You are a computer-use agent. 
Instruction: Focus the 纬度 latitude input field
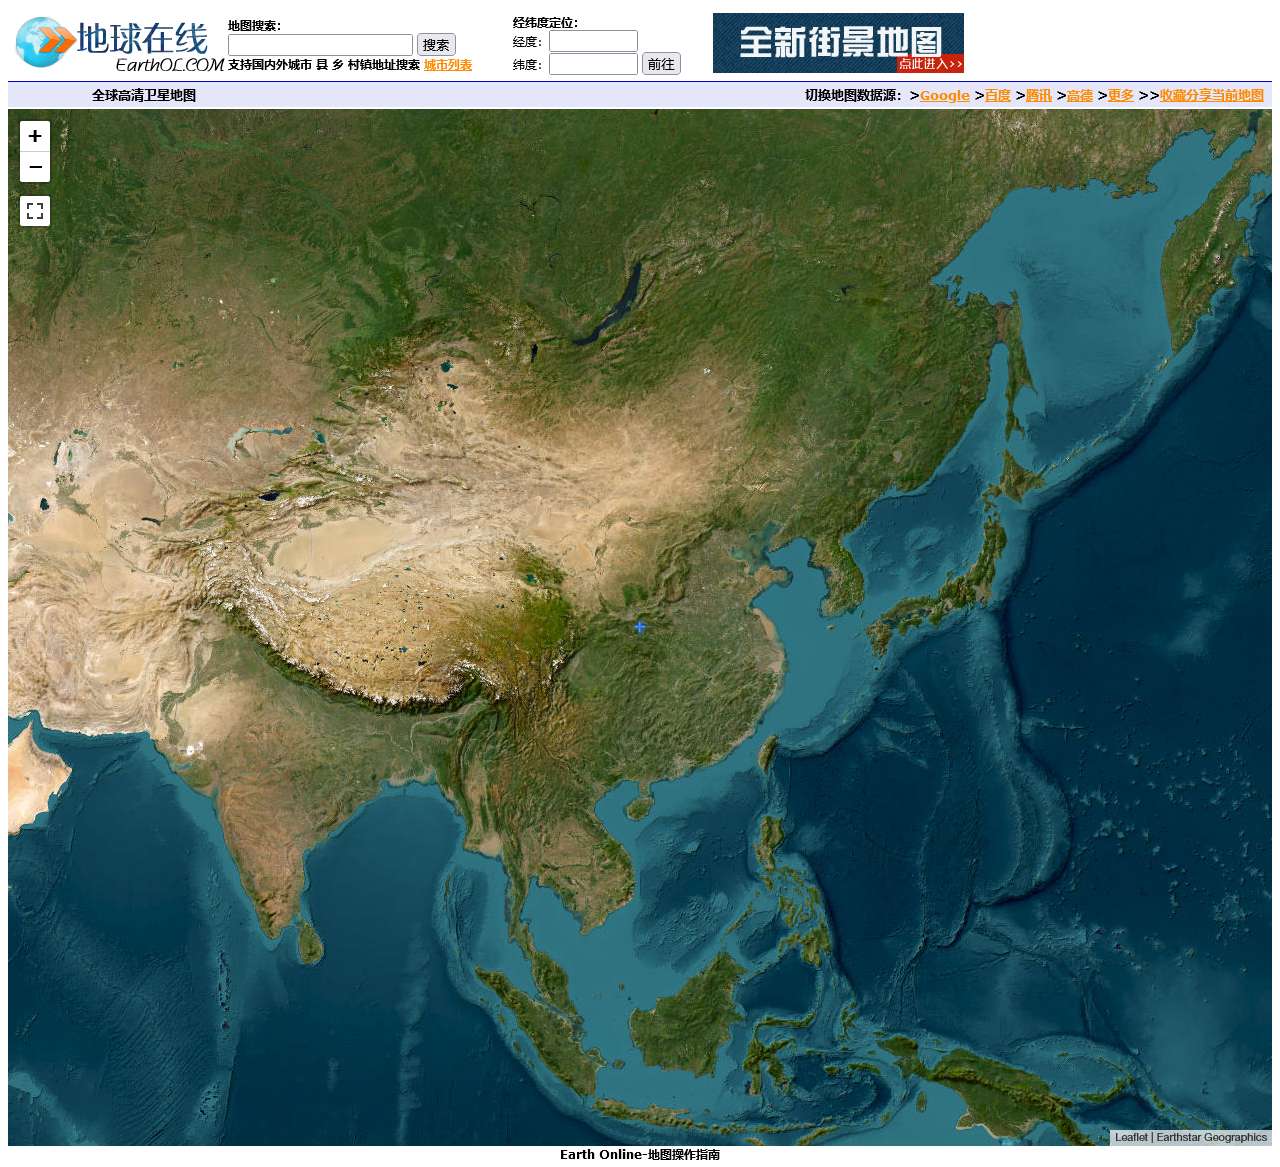pos(593,64)
